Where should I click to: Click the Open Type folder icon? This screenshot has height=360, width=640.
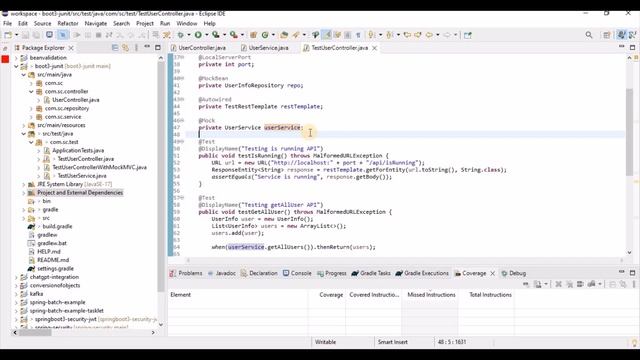284,35
